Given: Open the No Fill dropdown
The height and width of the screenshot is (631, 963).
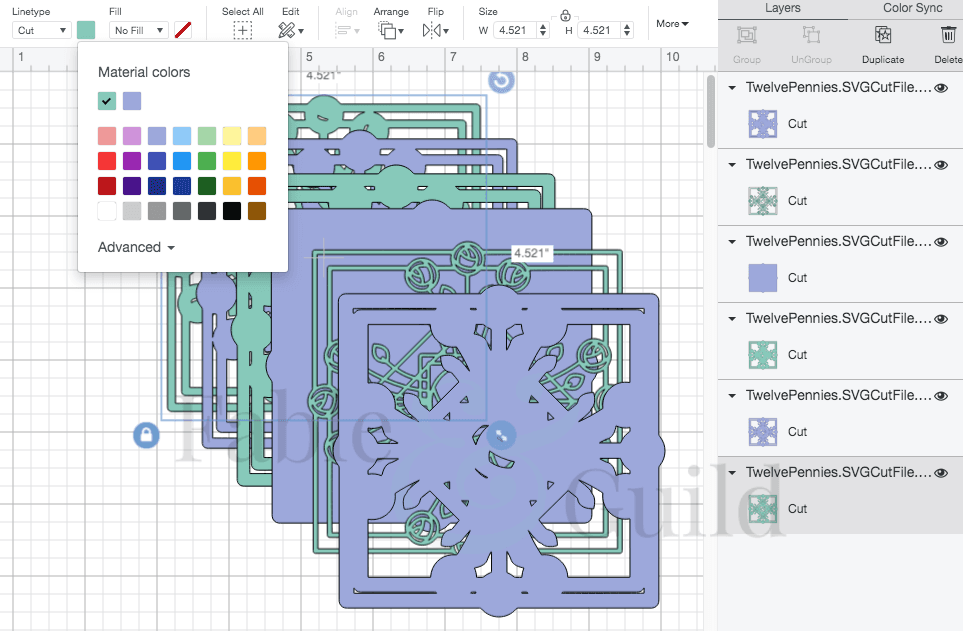Looking at the screenshot, I should pyautogui.click(x=138, y=30).
